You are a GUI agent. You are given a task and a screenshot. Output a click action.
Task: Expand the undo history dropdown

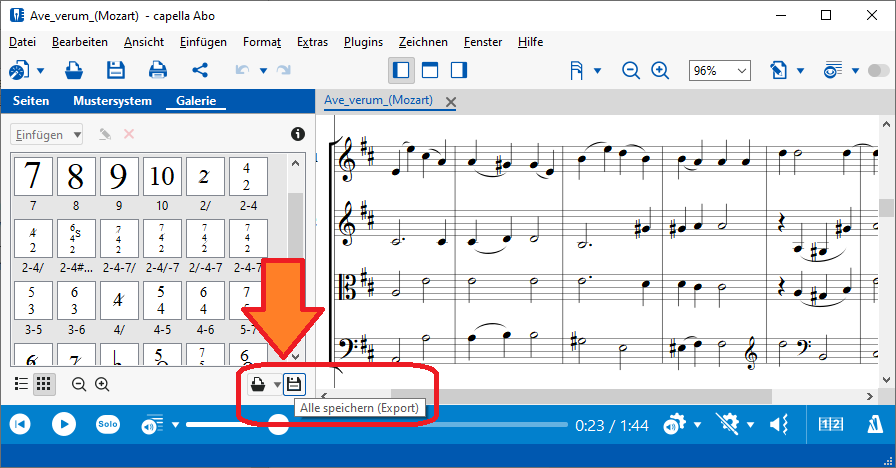pyautogui.click(x=263, y=71)
